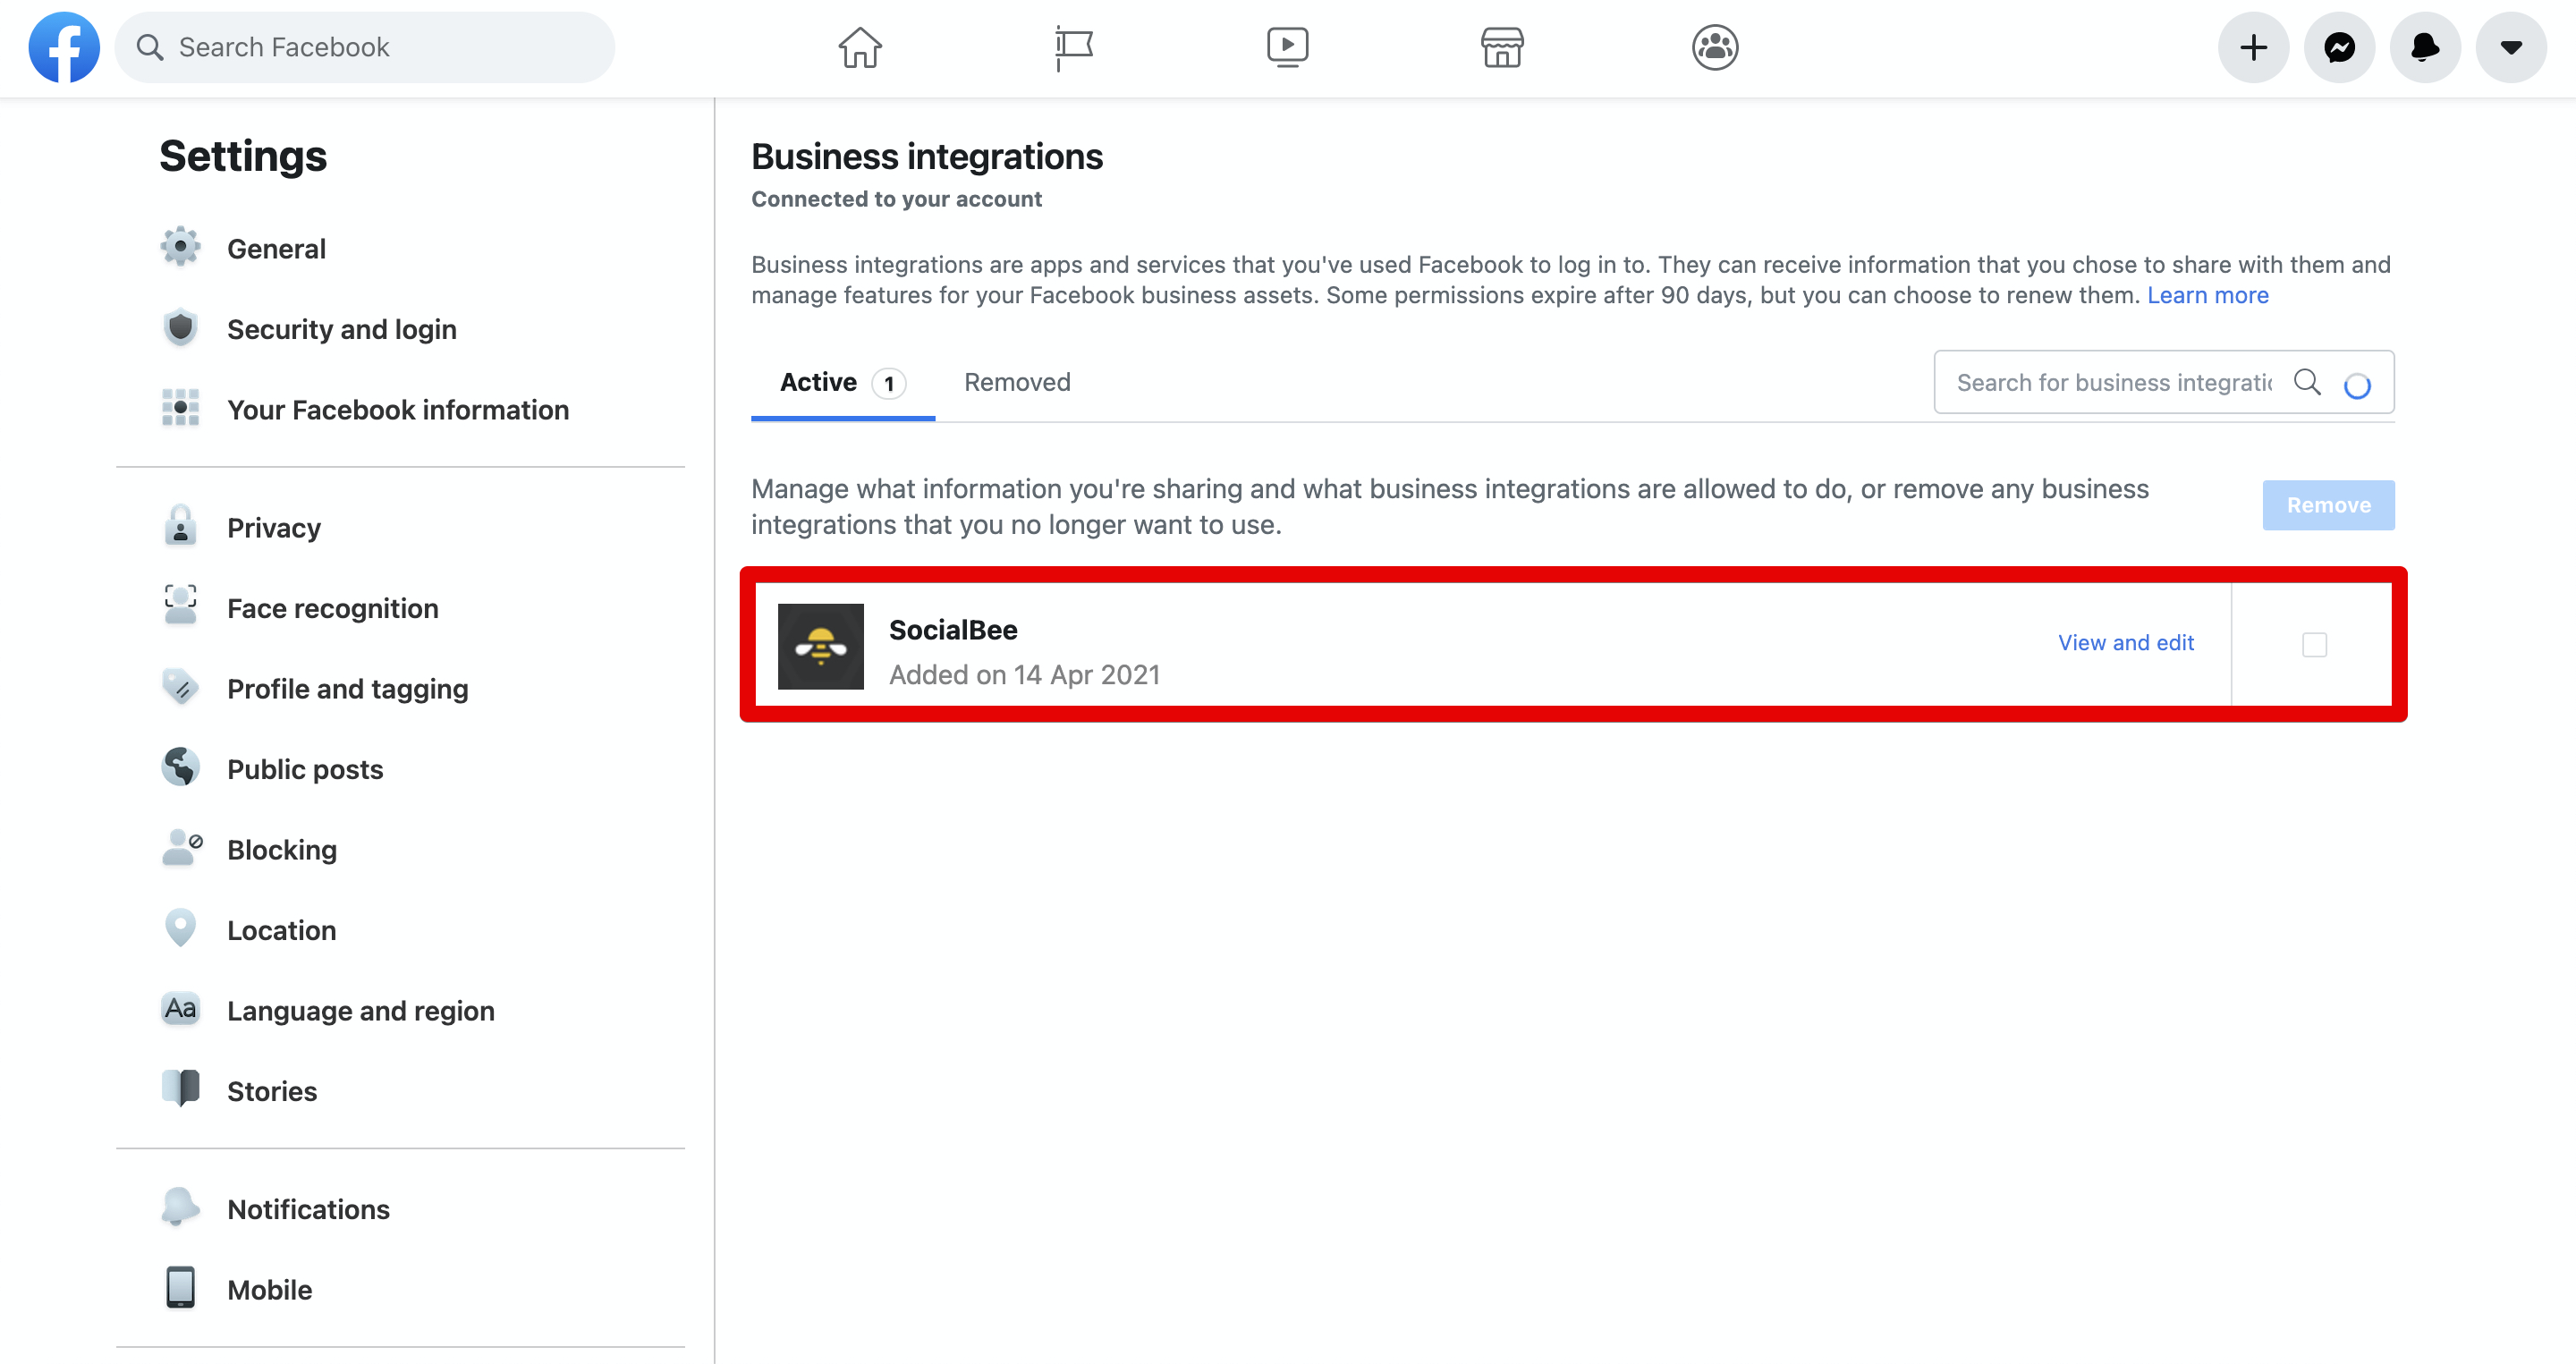
Task: Open the Pages flag icon
Action: click(x=1073, y=47)
